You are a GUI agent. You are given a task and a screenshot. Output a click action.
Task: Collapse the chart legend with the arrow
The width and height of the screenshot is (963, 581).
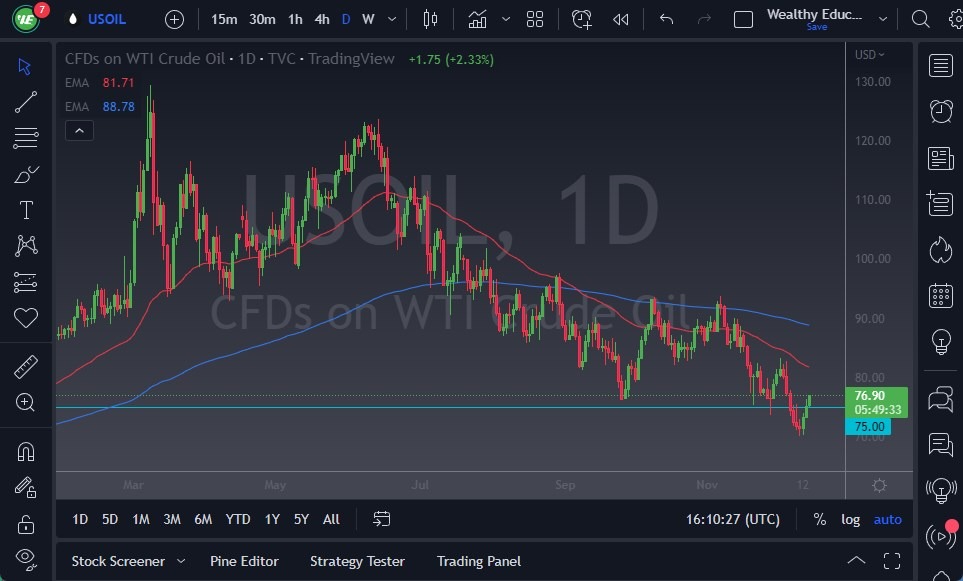tap(79, 130)
